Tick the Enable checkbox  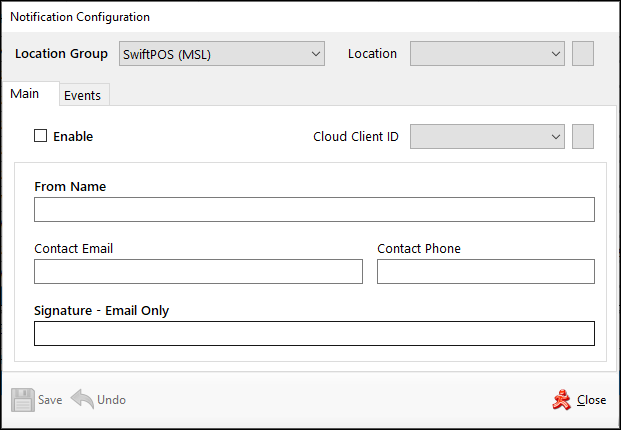point(41,136)
